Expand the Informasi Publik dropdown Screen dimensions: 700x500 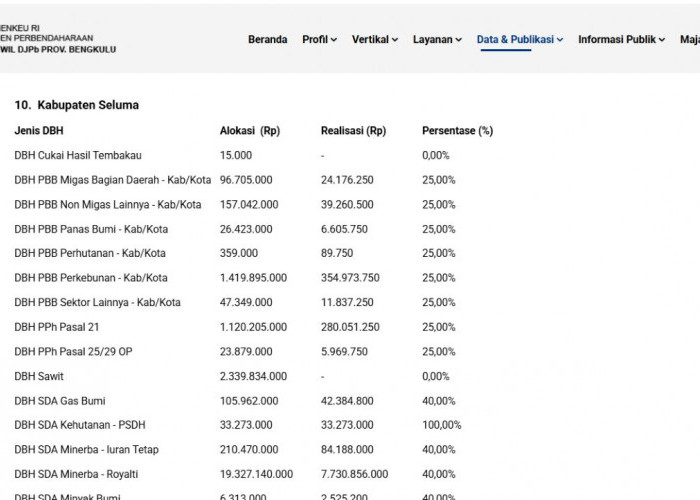[621, 39]
